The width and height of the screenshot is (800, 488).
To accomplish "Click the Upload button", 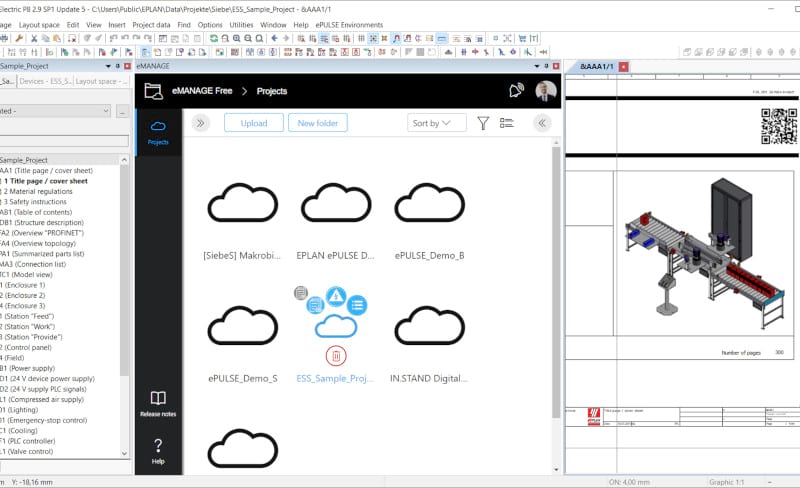I will pos(253,123).
